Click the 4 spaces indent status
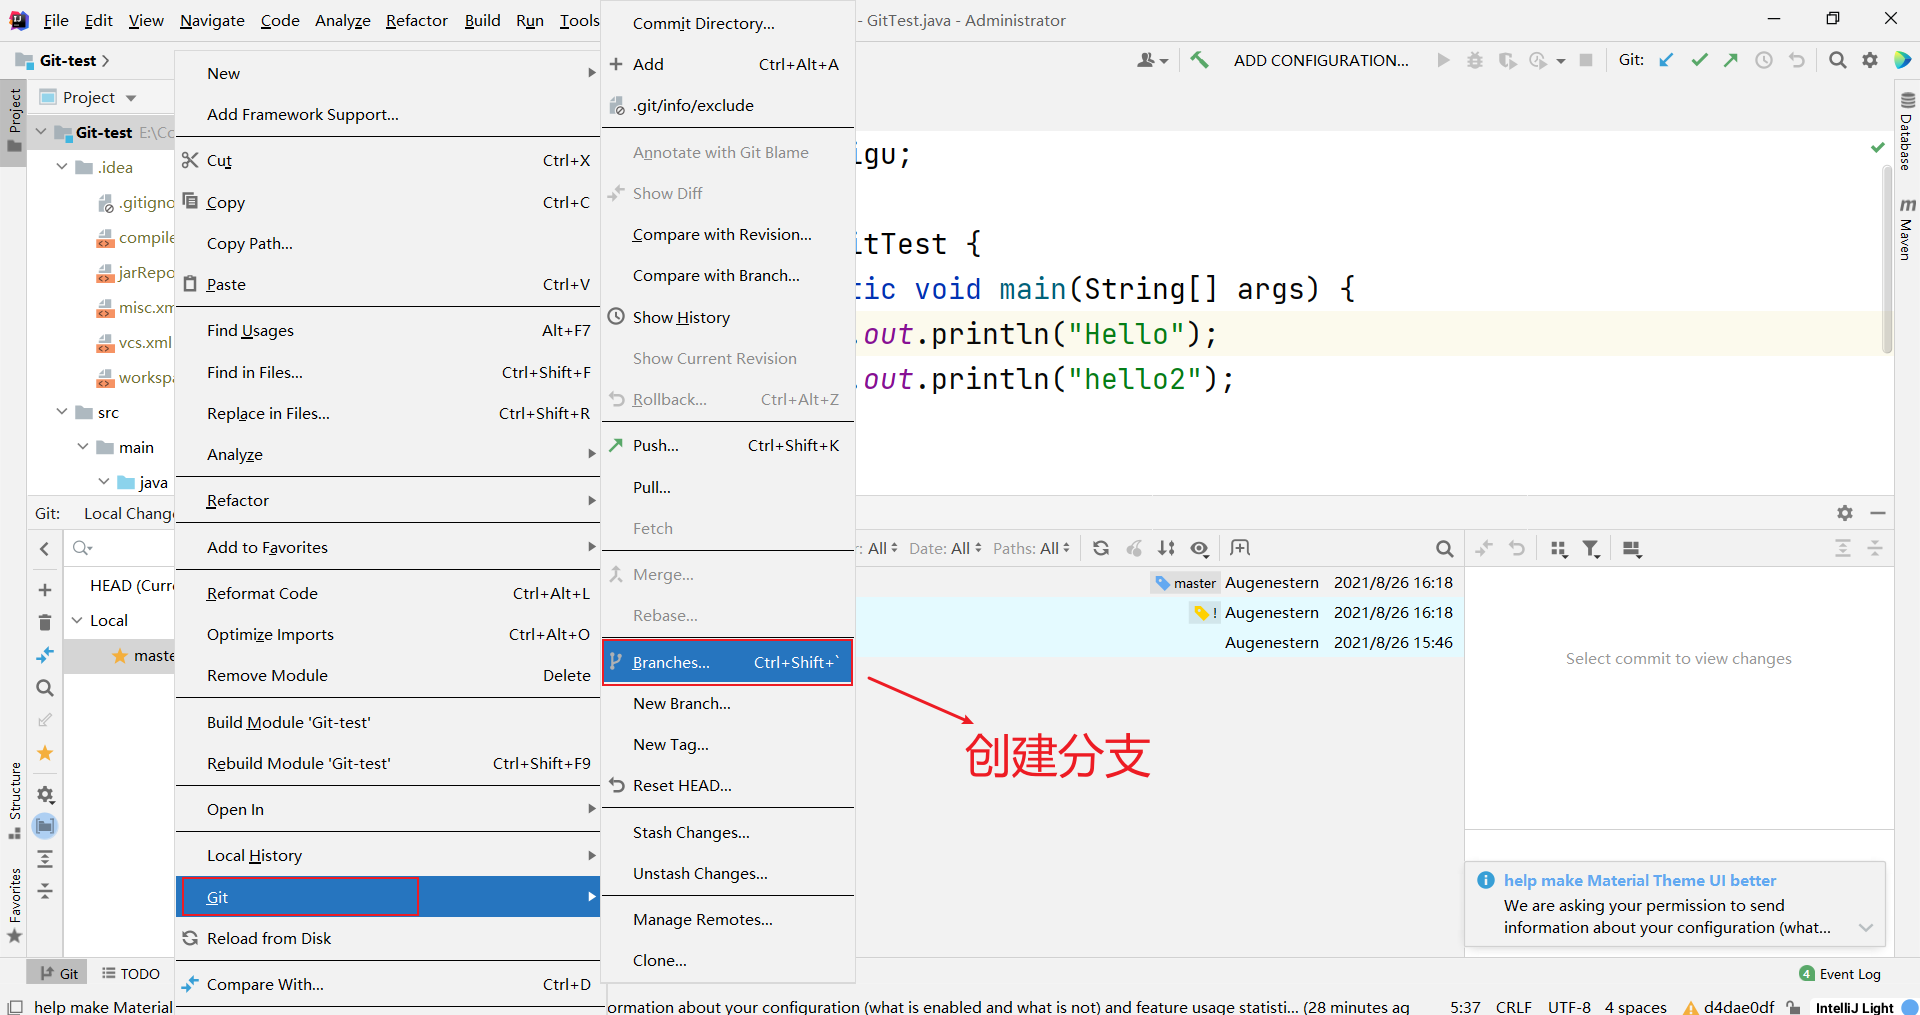This screenshot has height=1015, width=1920. pos(1635,1006)
